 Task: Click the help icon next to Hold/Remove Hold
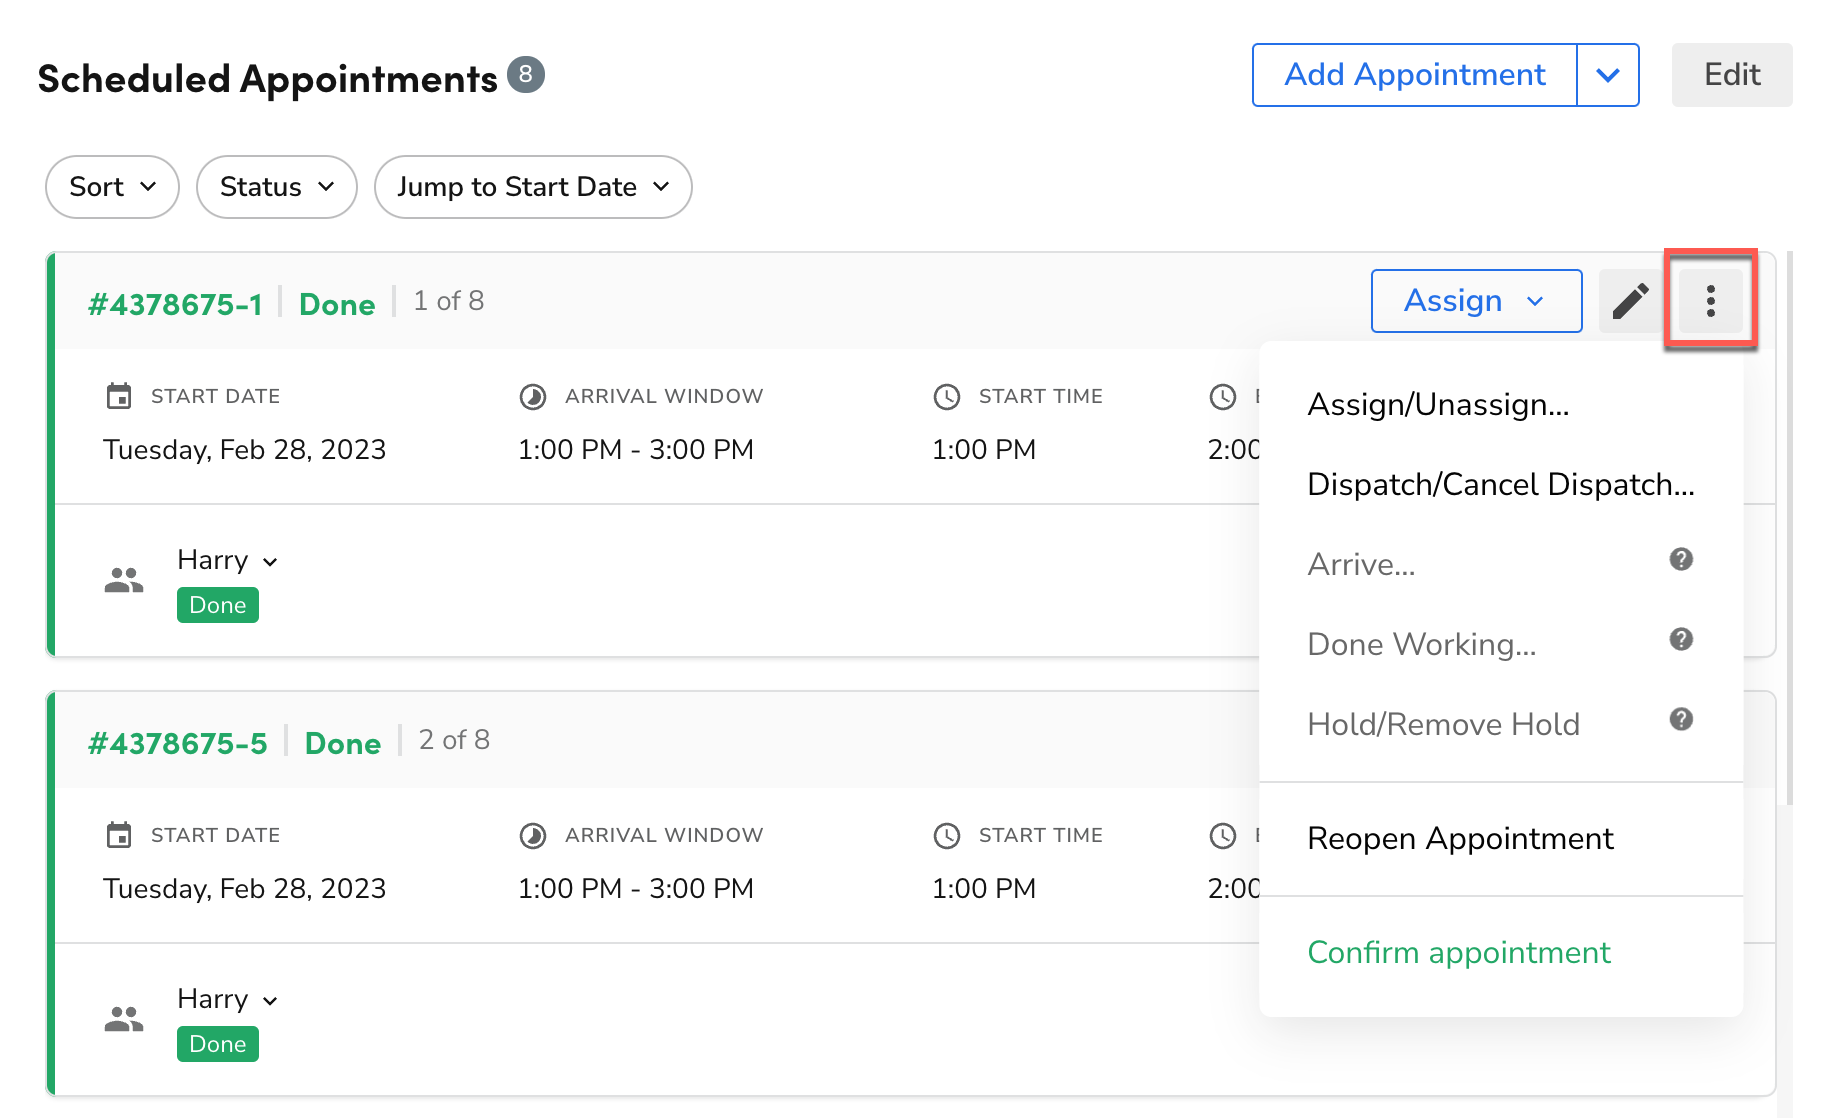point(1681,720)
